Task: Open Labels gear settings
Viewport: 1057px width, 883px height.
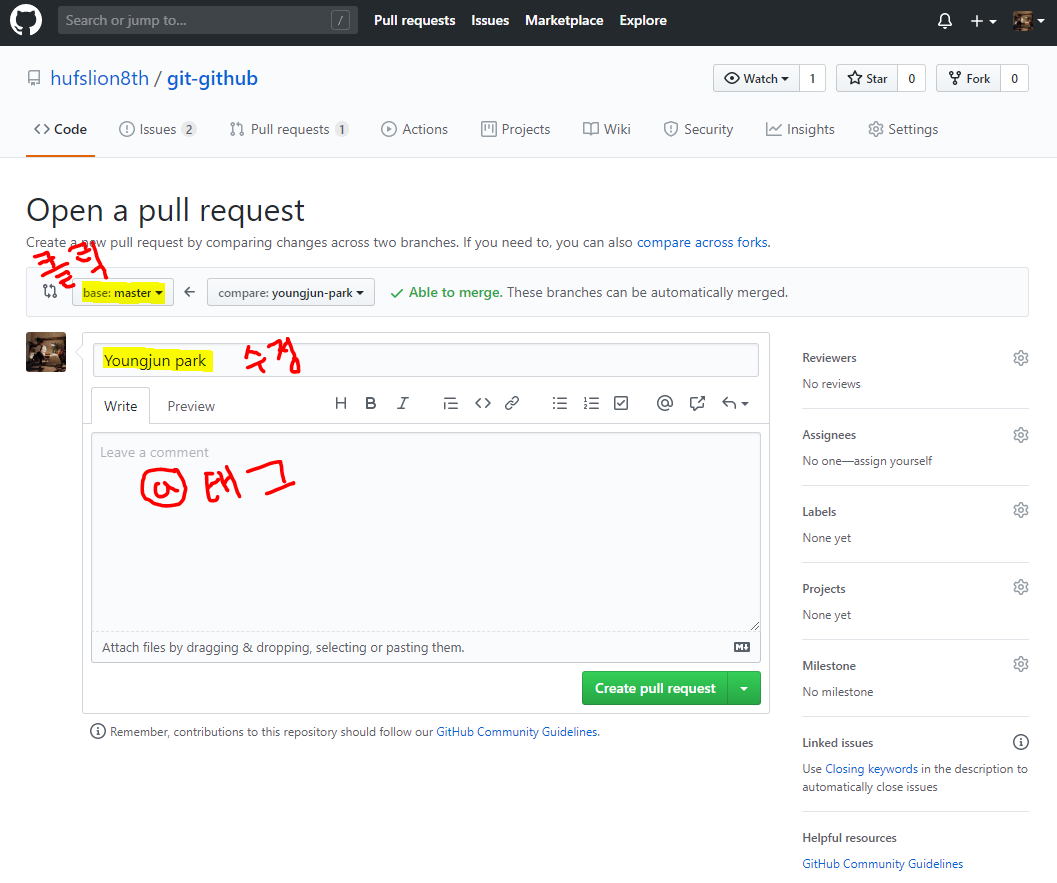Action: coord(1021,510)
